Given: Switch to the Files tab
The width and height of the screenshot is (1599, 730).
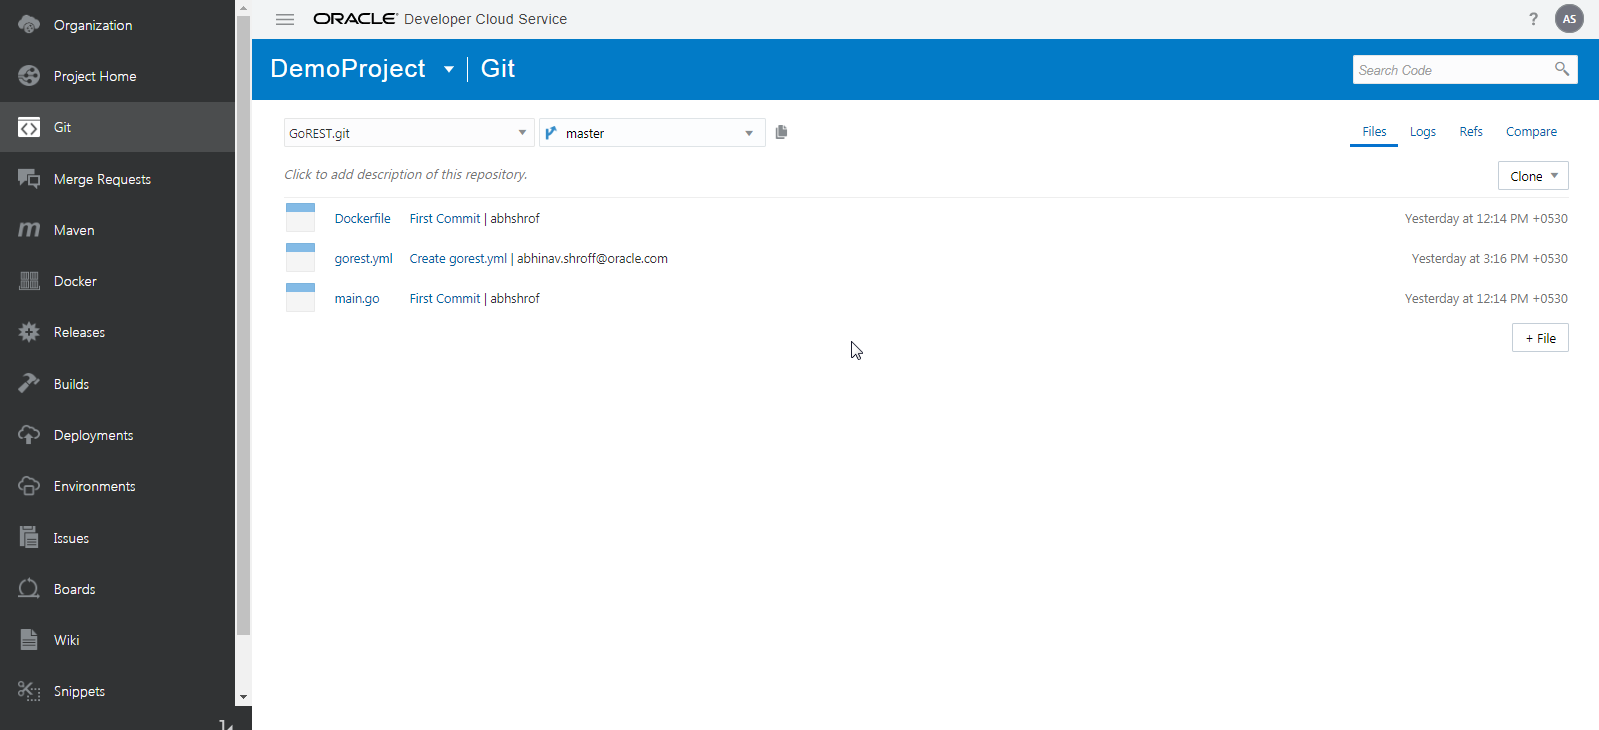Looking at the screenshot, I should (x=1374, y=132).
